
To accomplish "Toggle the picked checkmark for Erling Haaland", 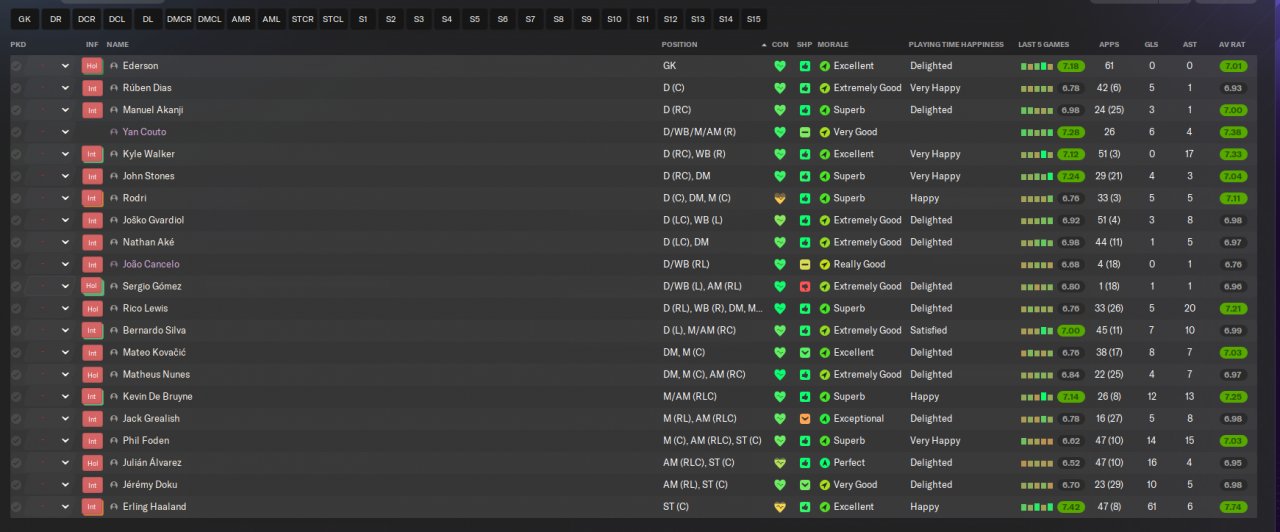I will 16,506.
